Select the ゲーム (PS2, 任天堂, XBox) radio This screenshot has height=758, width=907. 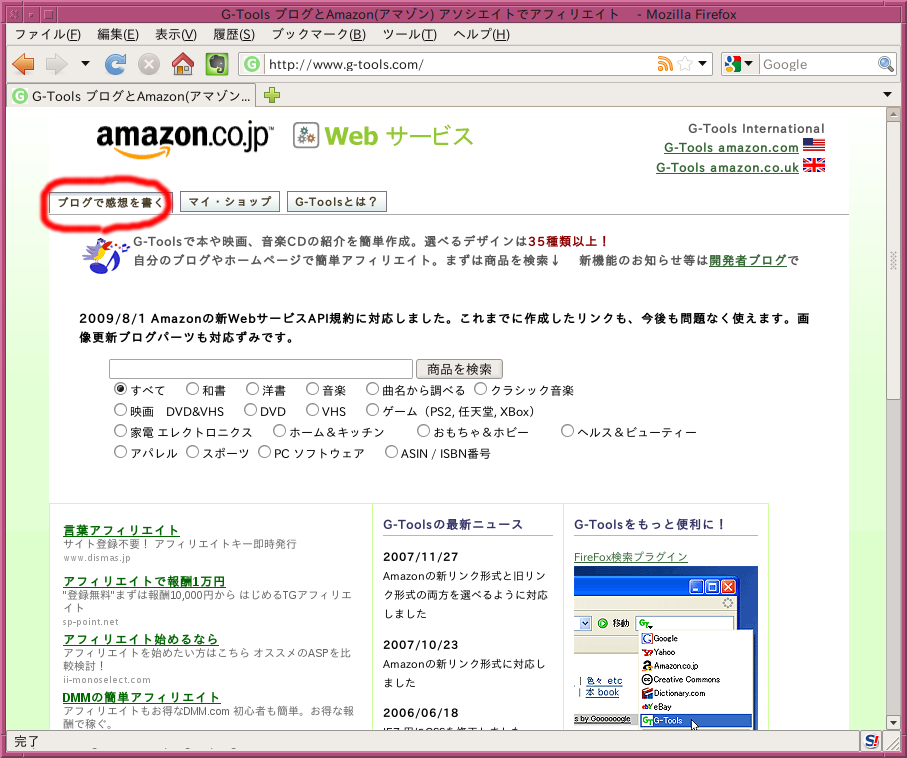373,410
